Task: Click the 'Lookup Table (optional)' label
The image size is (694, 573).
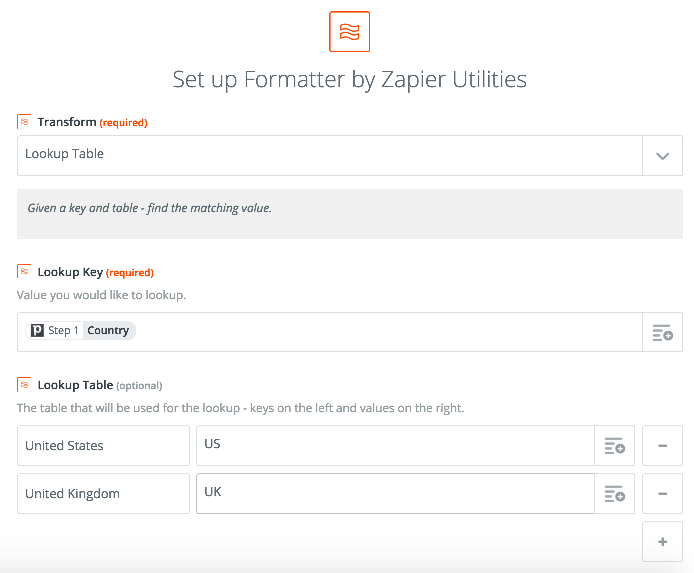Action: click(100, 385)
